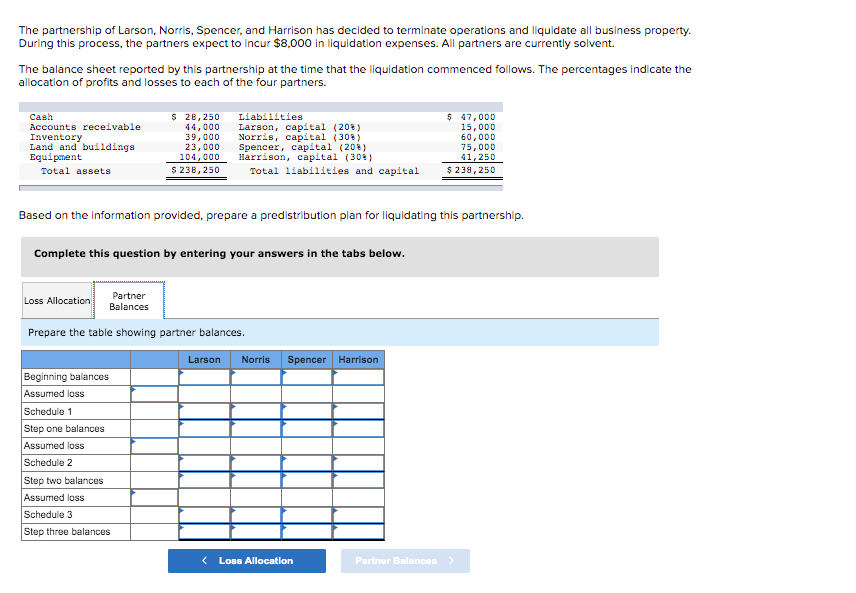Click Harrison's Step three balances cell
The width and height of the screenshot is (856, 593).
coord(359,532)
